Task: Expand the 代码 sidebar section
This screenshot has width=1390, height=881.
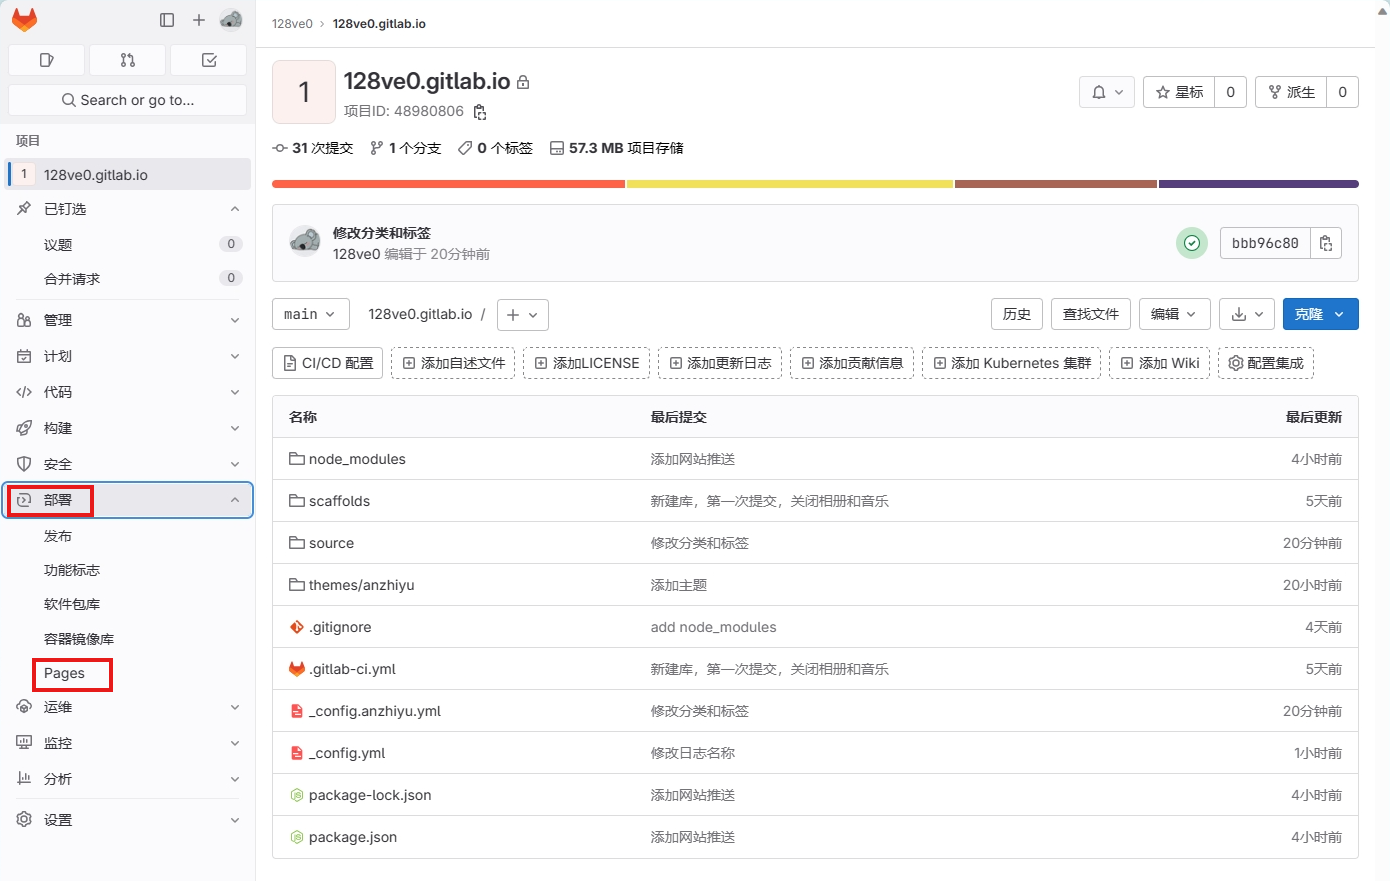Action: tap(128, 392)
